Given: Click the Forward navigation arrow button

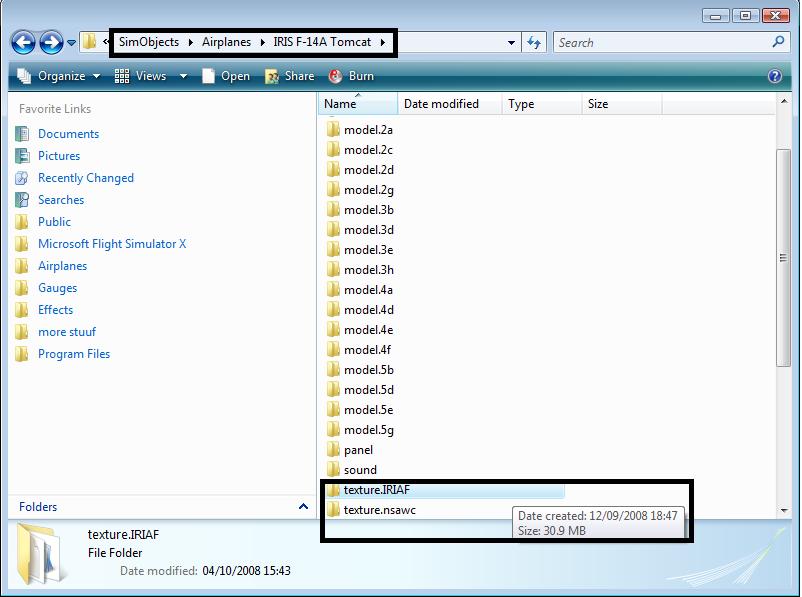Looking at the screenshot, I should click(x=51, y=42).
